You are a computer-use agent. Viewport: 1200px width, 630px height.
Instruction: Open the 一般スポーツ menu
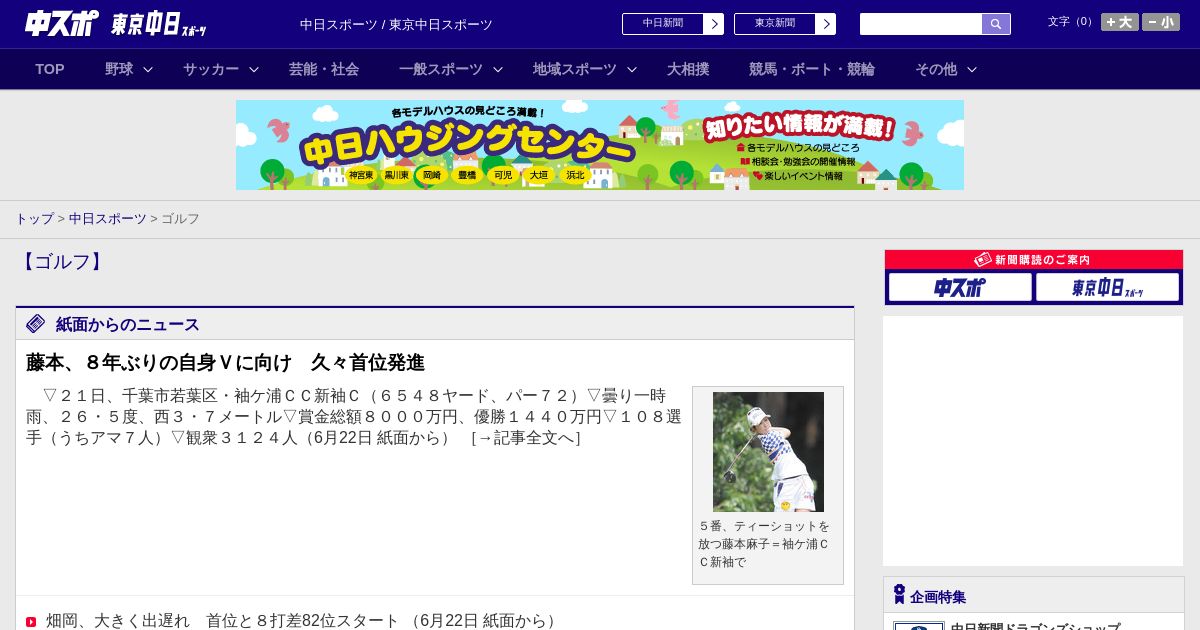tap(441, 69)
